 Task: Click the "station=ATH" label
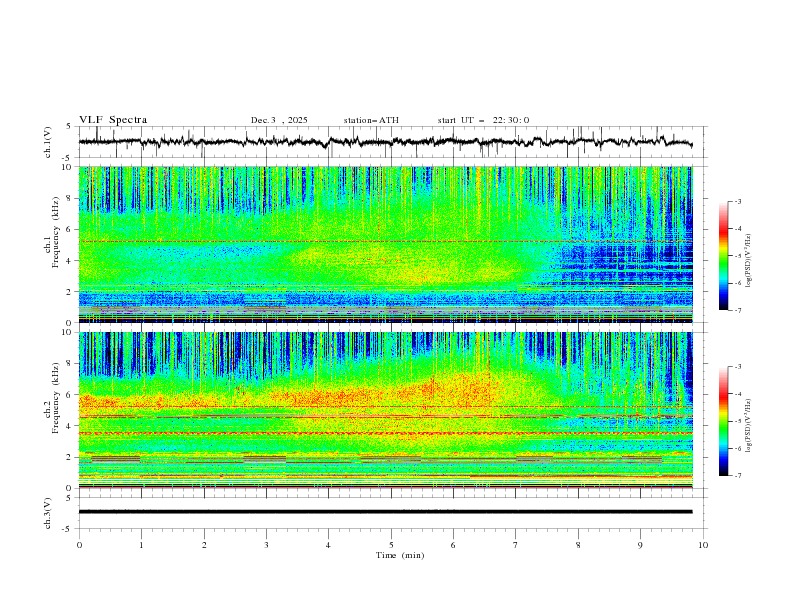371,120
